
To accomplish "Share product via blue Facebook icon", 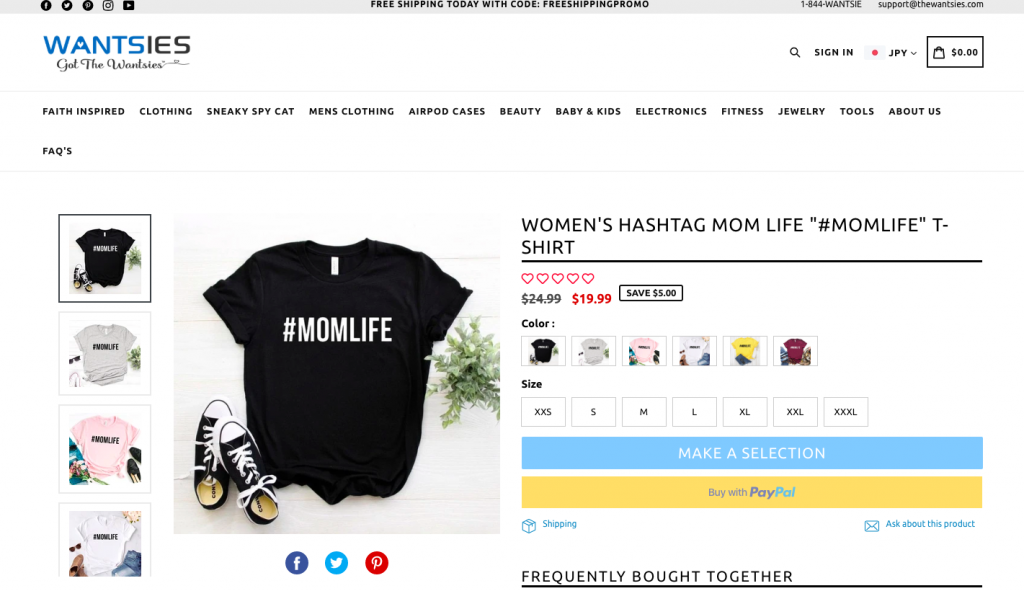I will 296,562.
